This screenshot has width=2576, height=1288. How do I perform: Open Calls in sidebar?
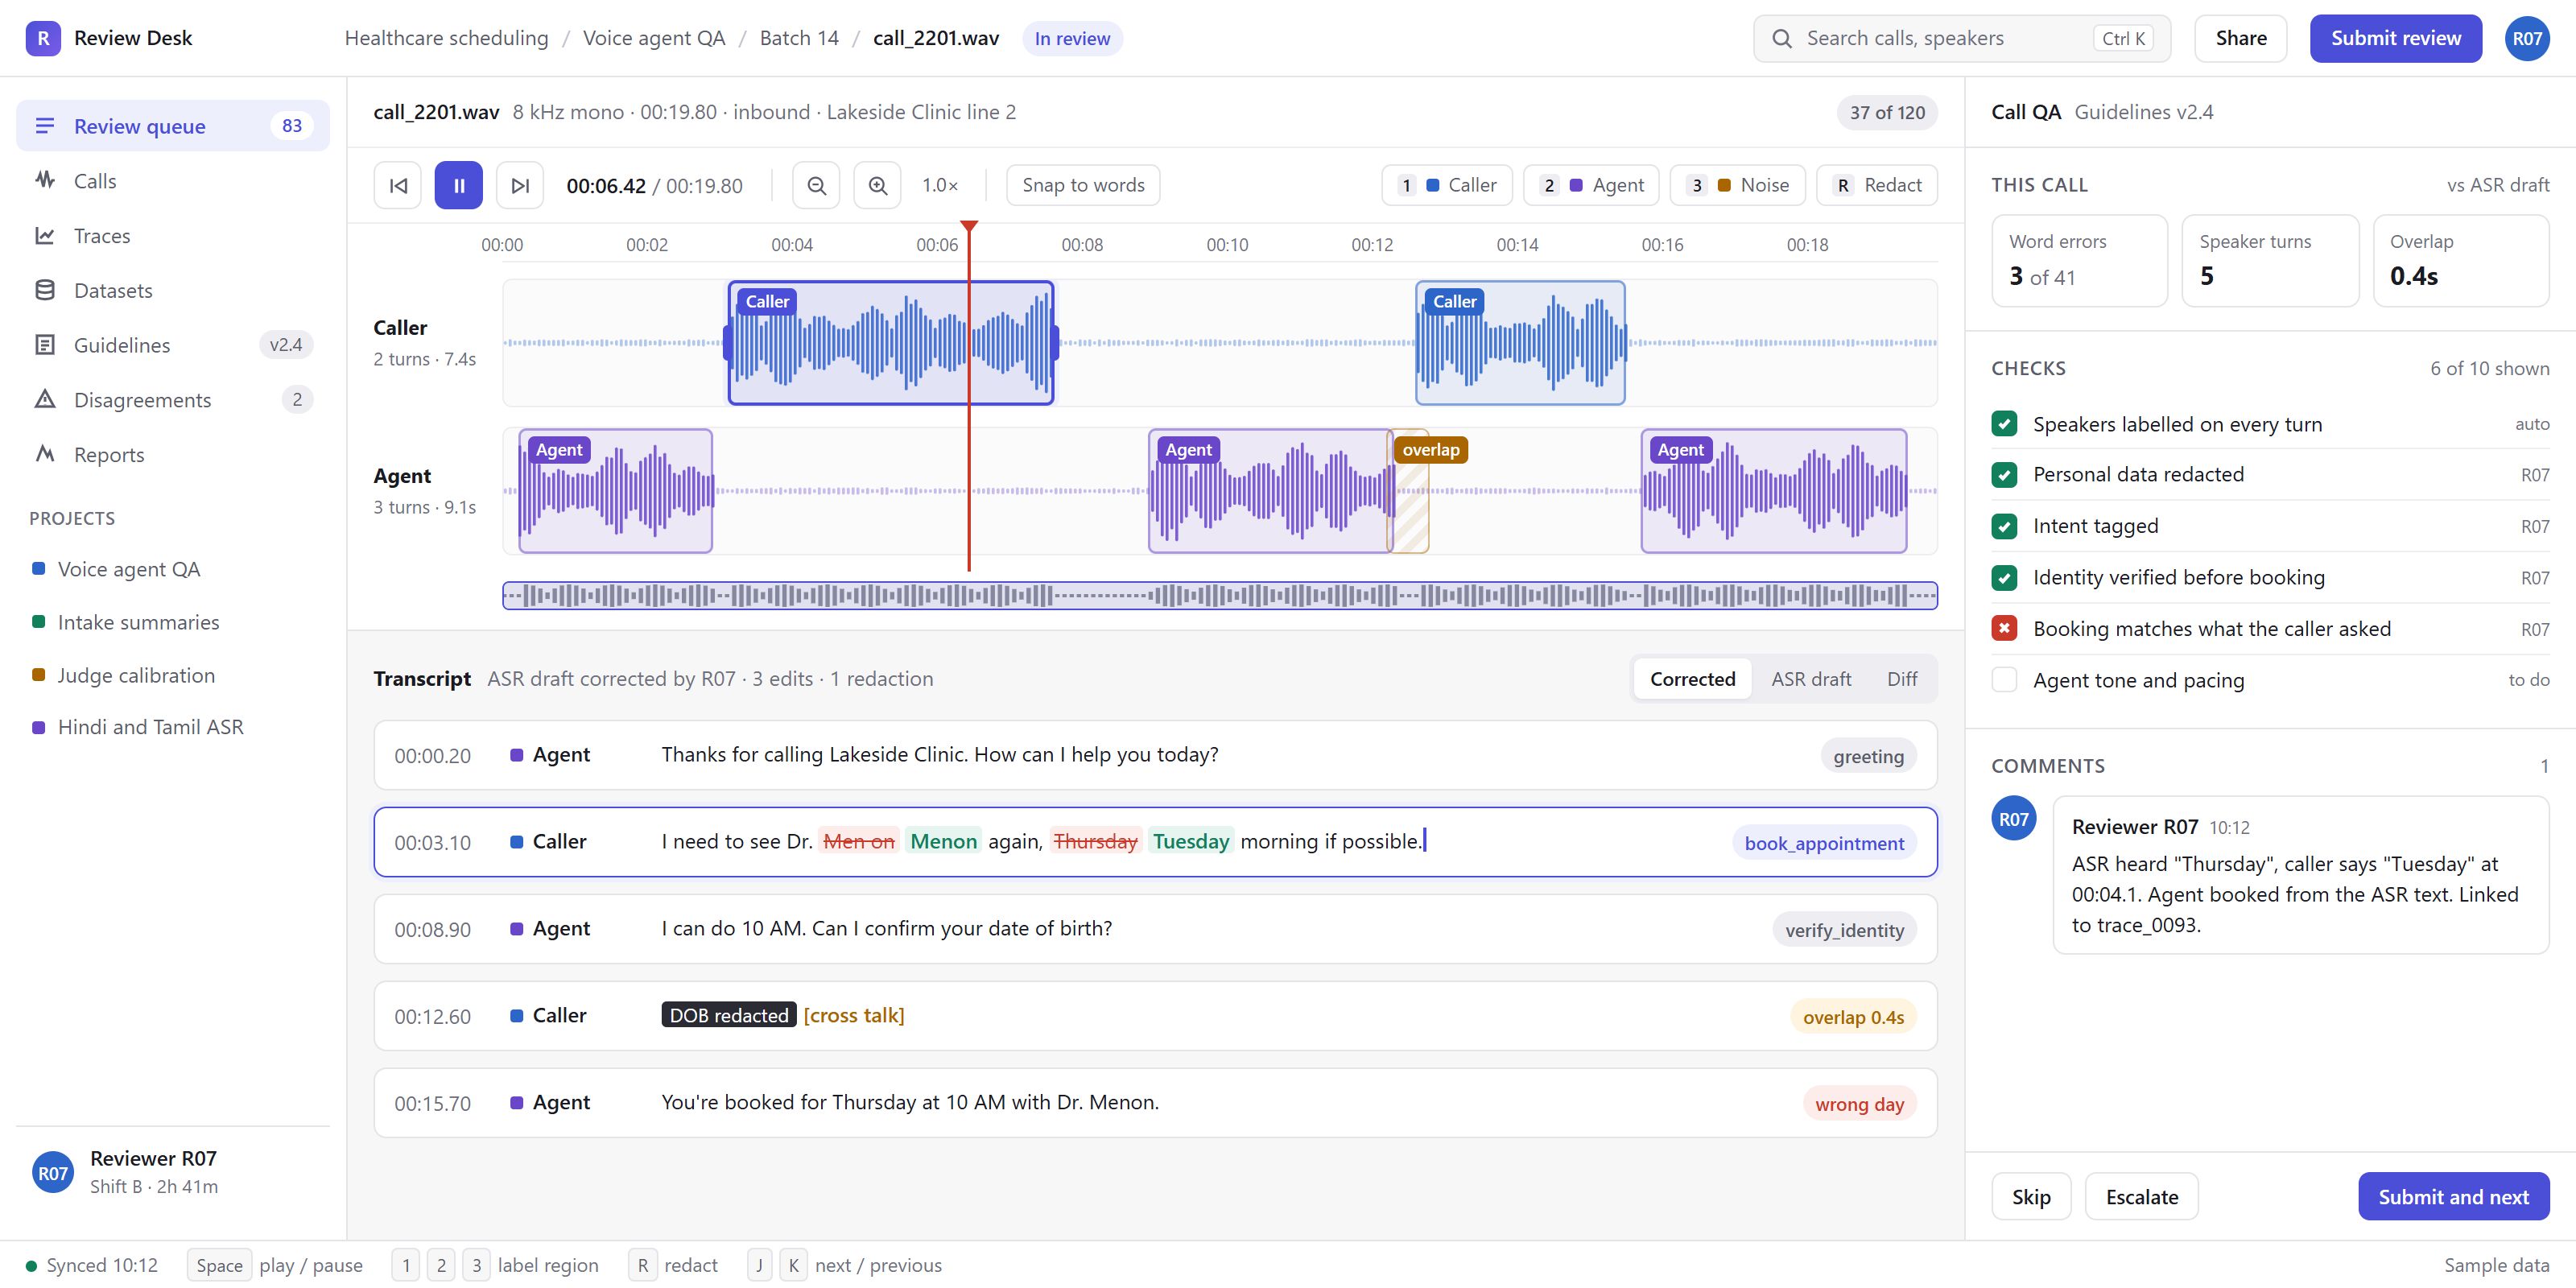(x=173, y=181)
